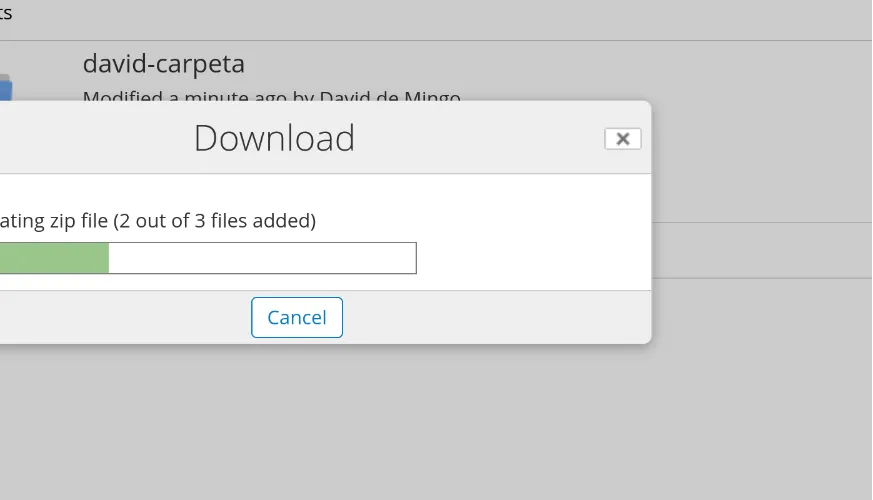
Task: Close the Download dialog with the X
Action: (622, 139)
